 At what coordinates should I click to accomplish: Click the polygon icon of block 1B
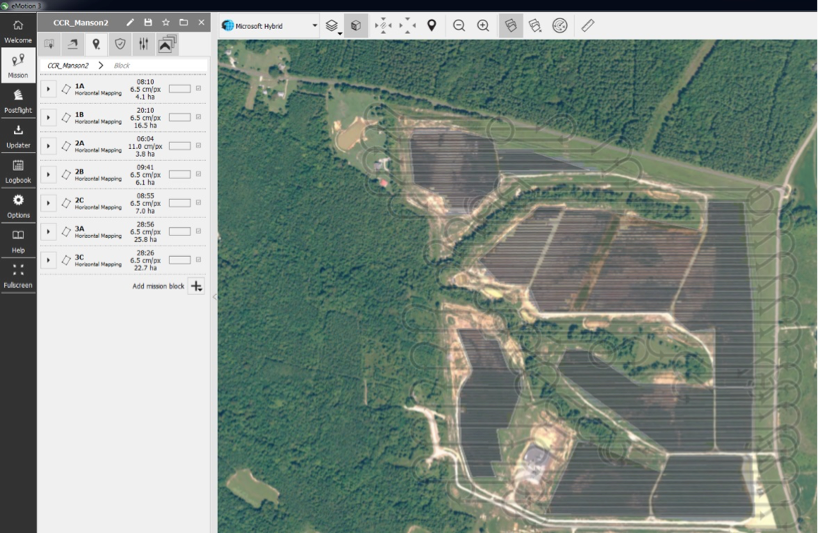[66, 118]
